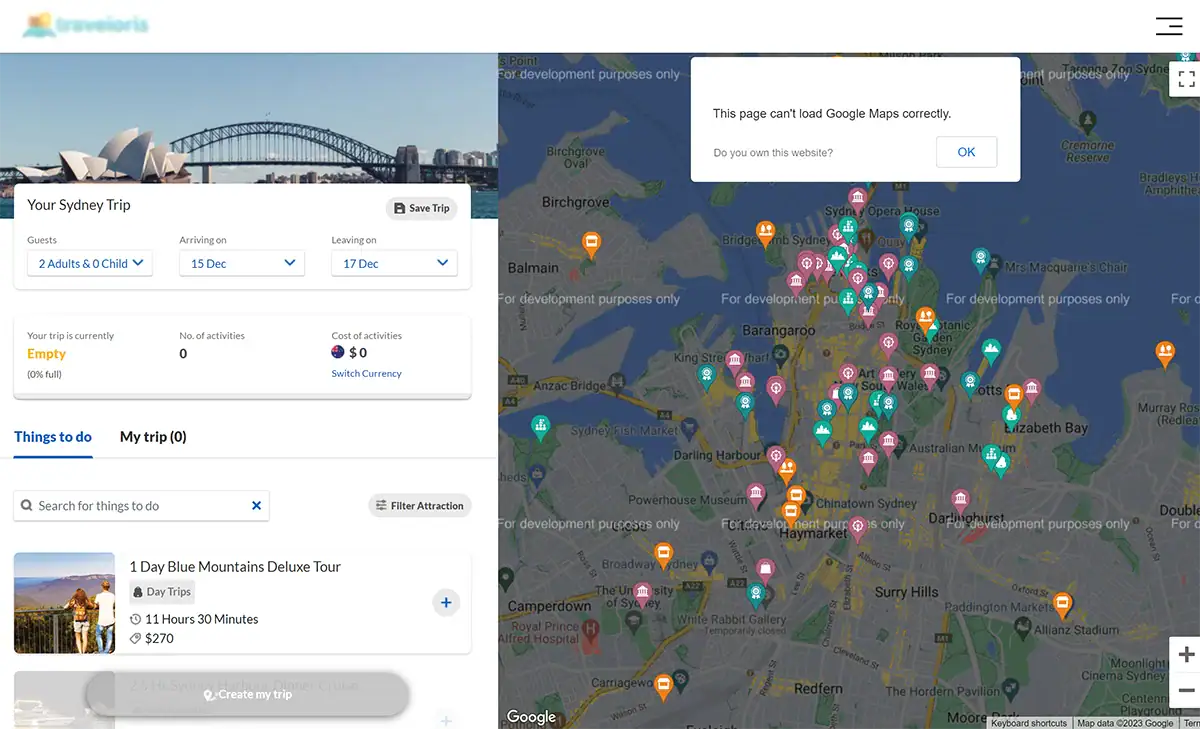Select the orange bus marker above Elizabeth Bay

tap(1013, 396)
